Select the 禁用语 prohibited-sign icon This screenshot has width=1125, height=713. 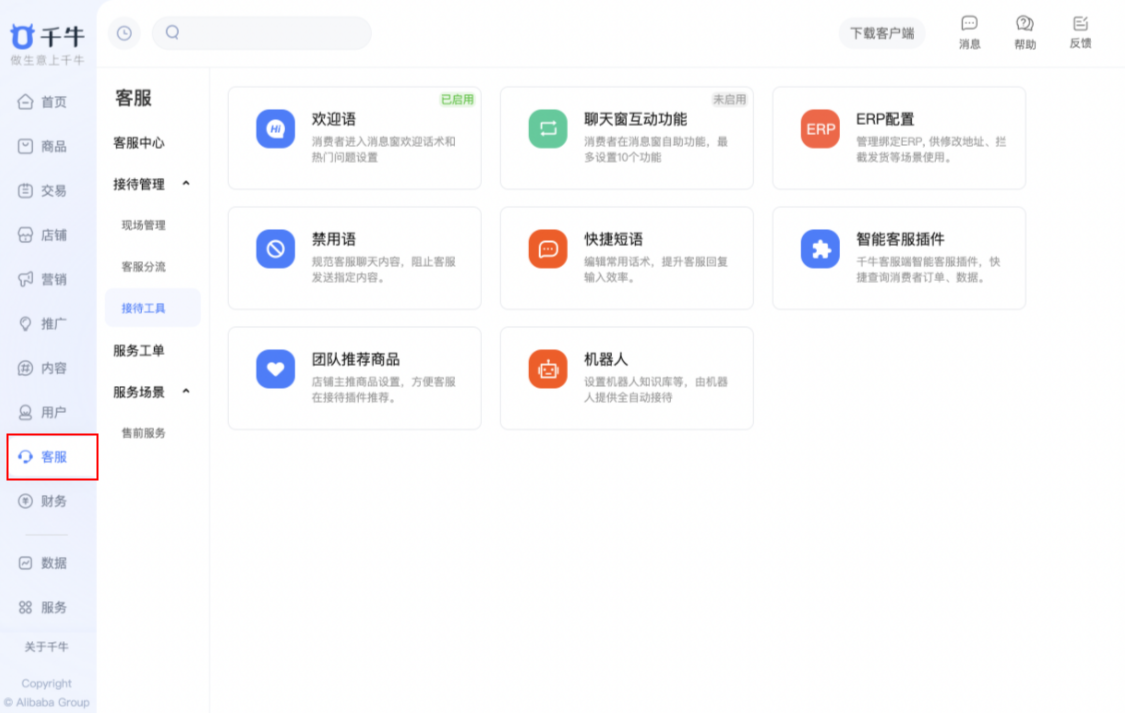click(x=275, y=249)
